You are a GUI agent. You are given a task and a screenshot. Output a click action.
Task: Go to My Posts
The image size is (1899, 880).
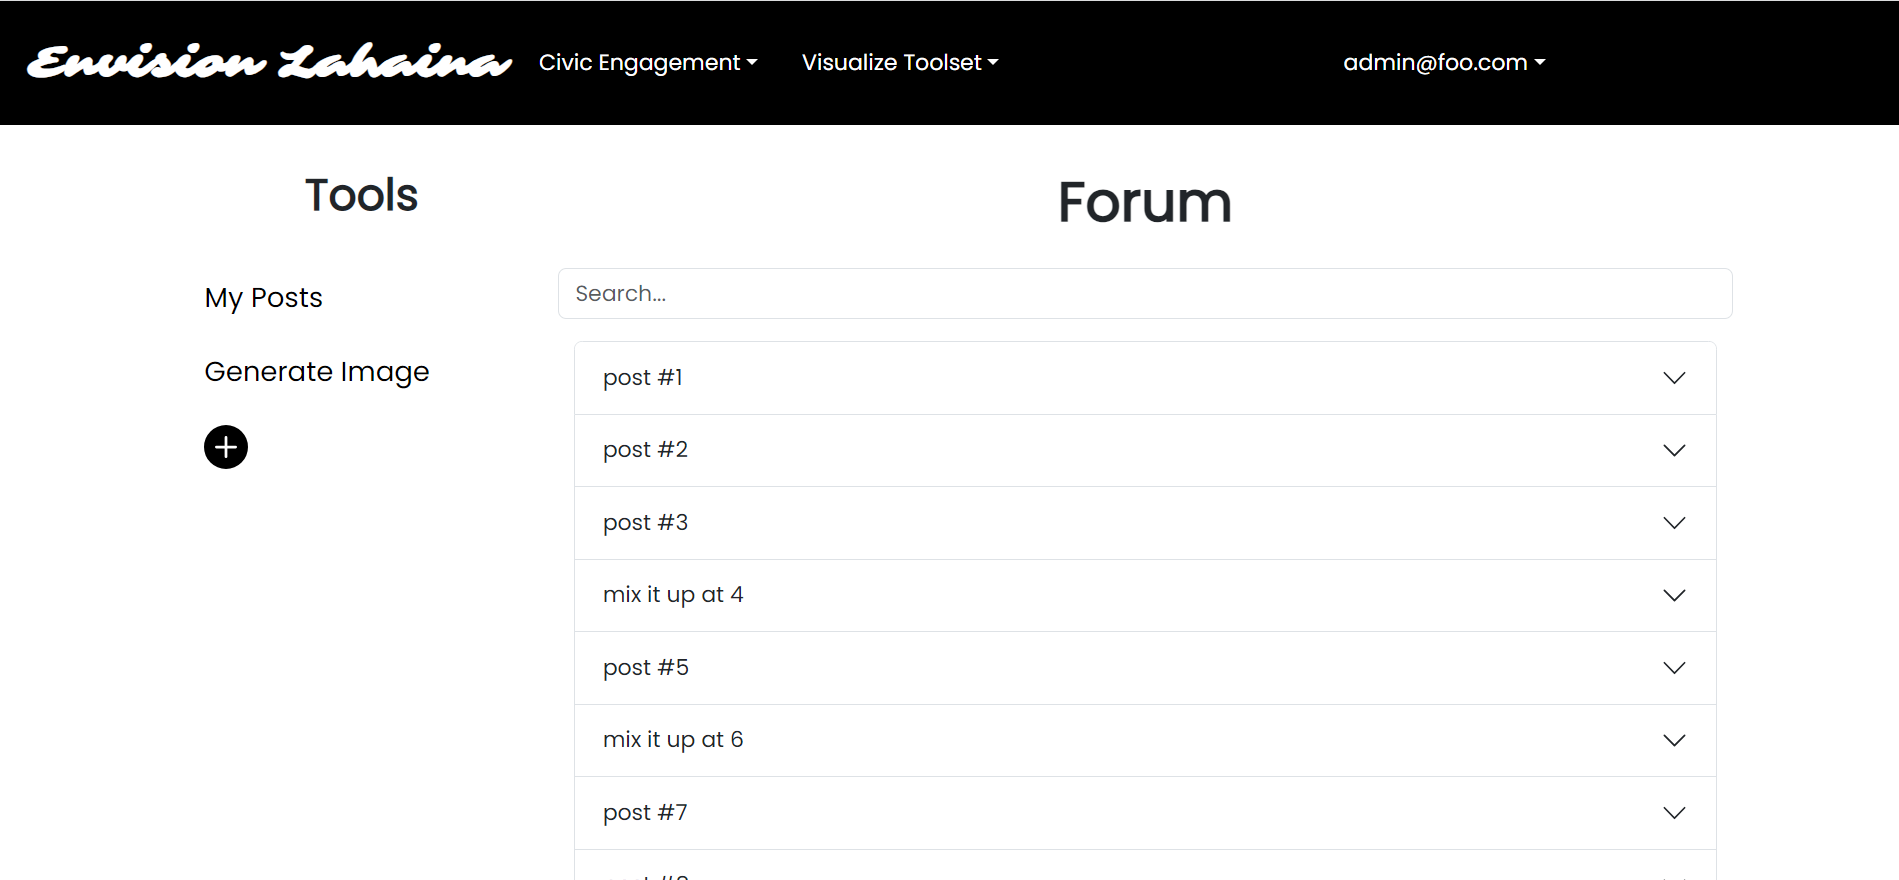tap(264, 298)
